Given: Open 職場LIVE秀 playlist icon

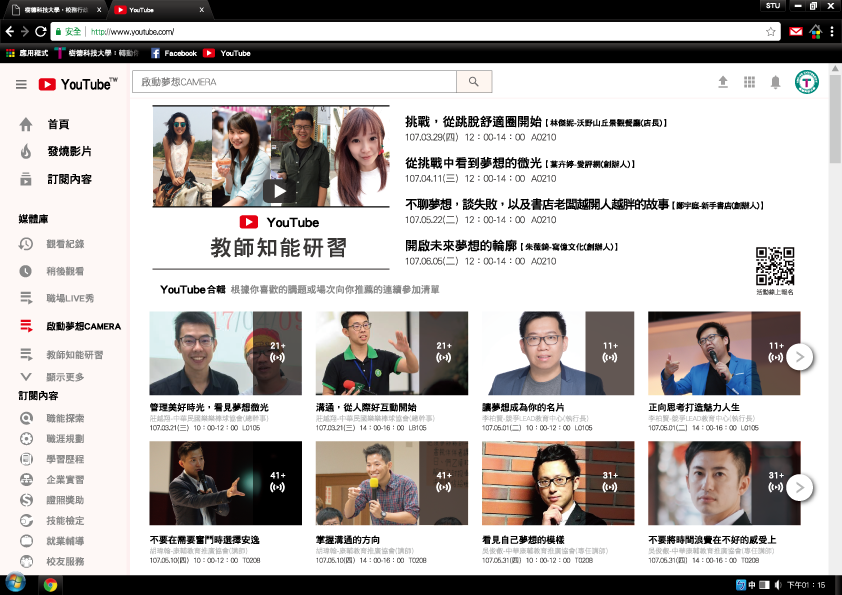Looking at the screenshot, I should (26, 298).
